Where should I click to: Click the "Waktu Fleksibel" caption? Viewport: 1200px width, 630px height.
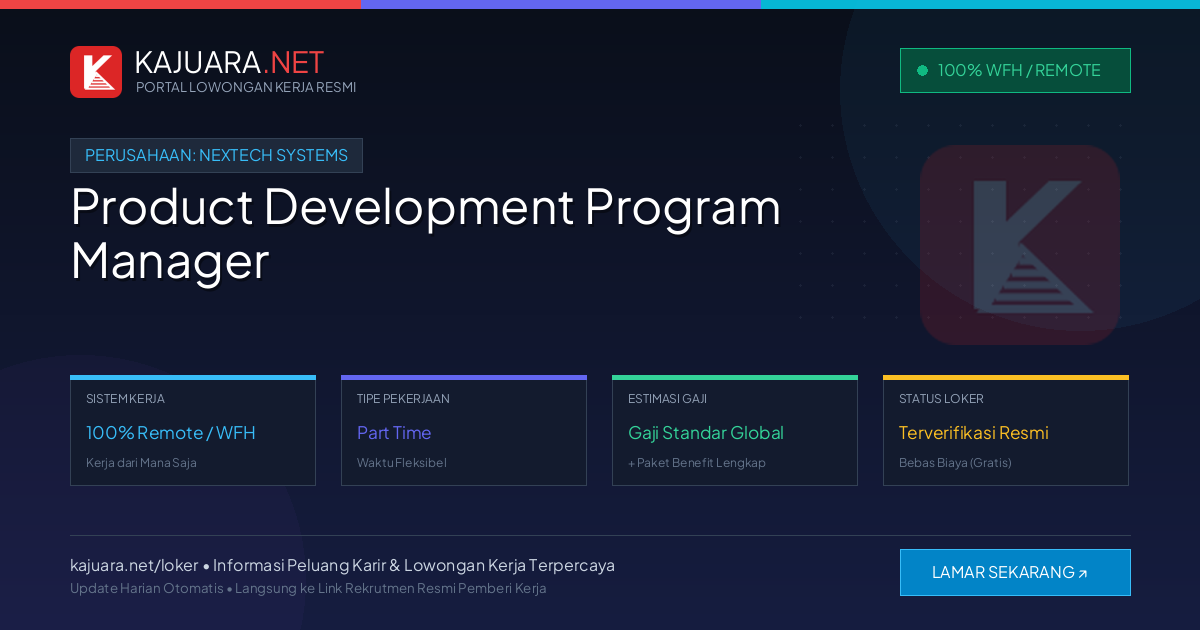coord(402,463)
